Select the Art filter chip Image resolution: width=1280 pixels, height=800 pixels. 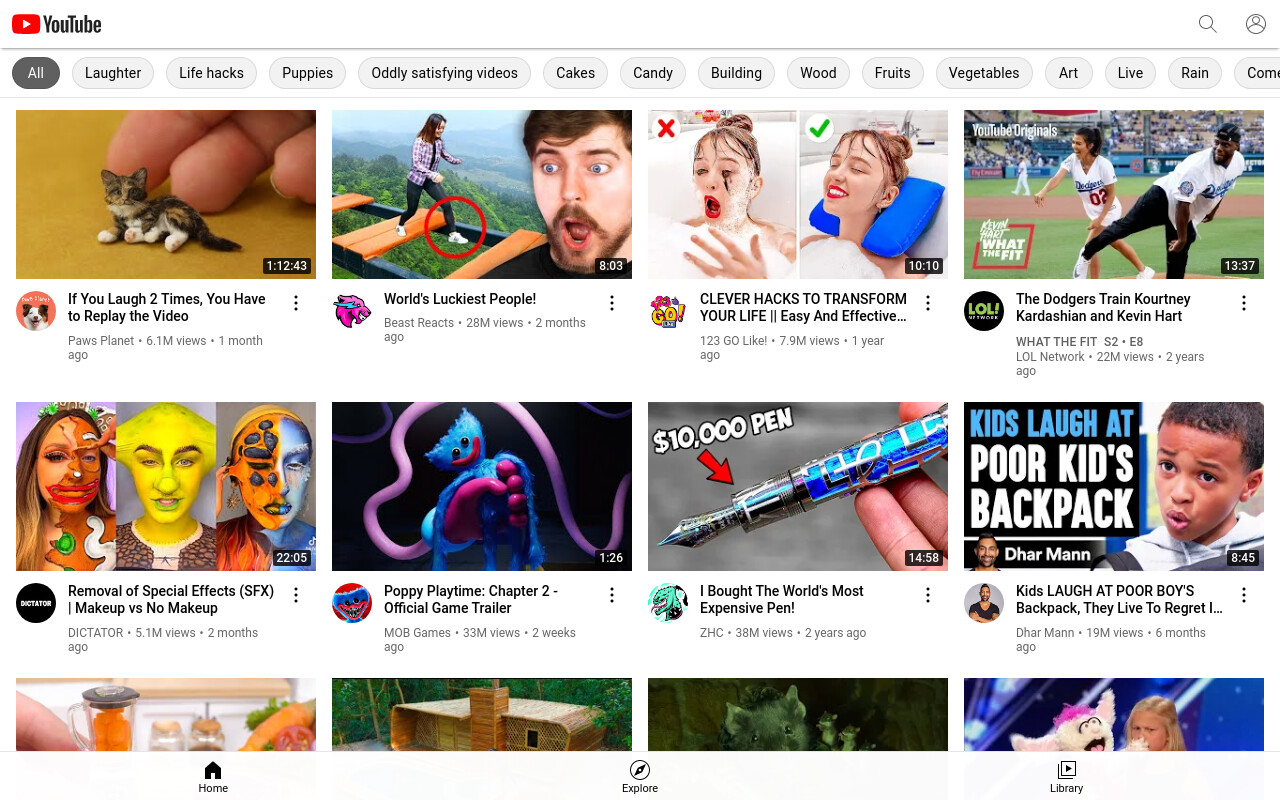(1068, 73)
